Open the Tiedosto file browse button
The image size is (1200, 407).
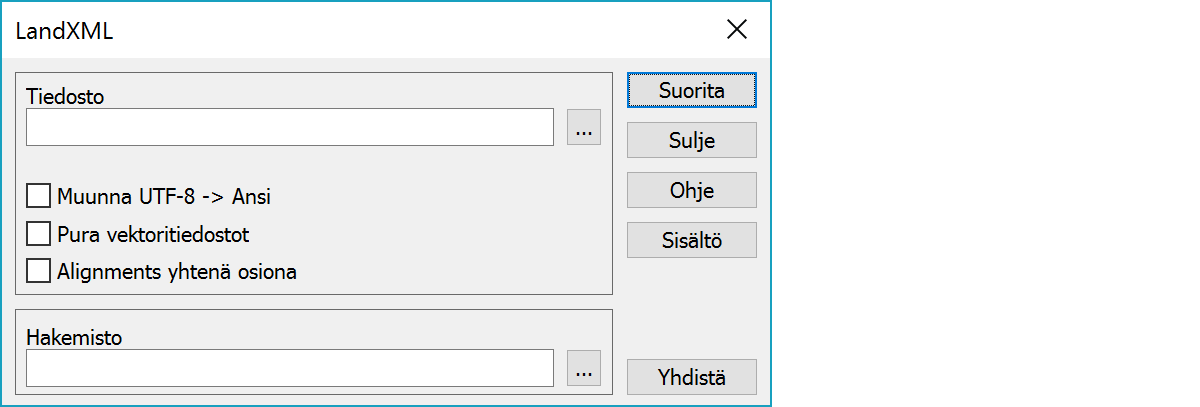[x=584, y=127]
